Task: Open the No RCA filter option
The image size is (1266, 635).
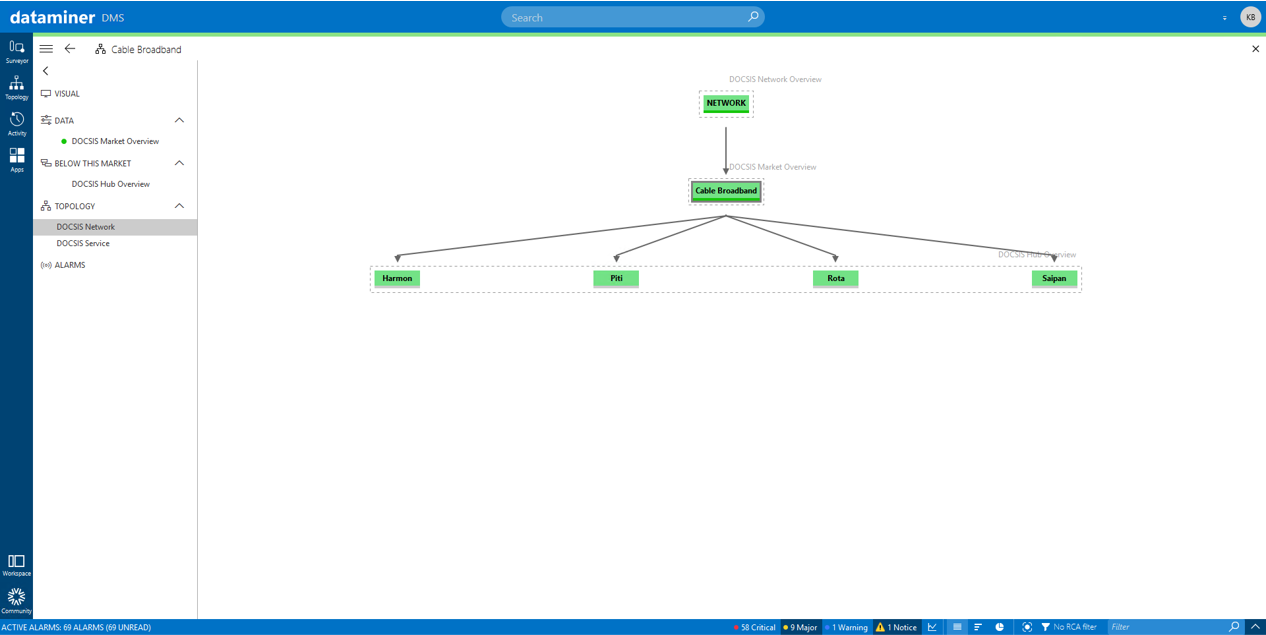Action: (1068, 627)
